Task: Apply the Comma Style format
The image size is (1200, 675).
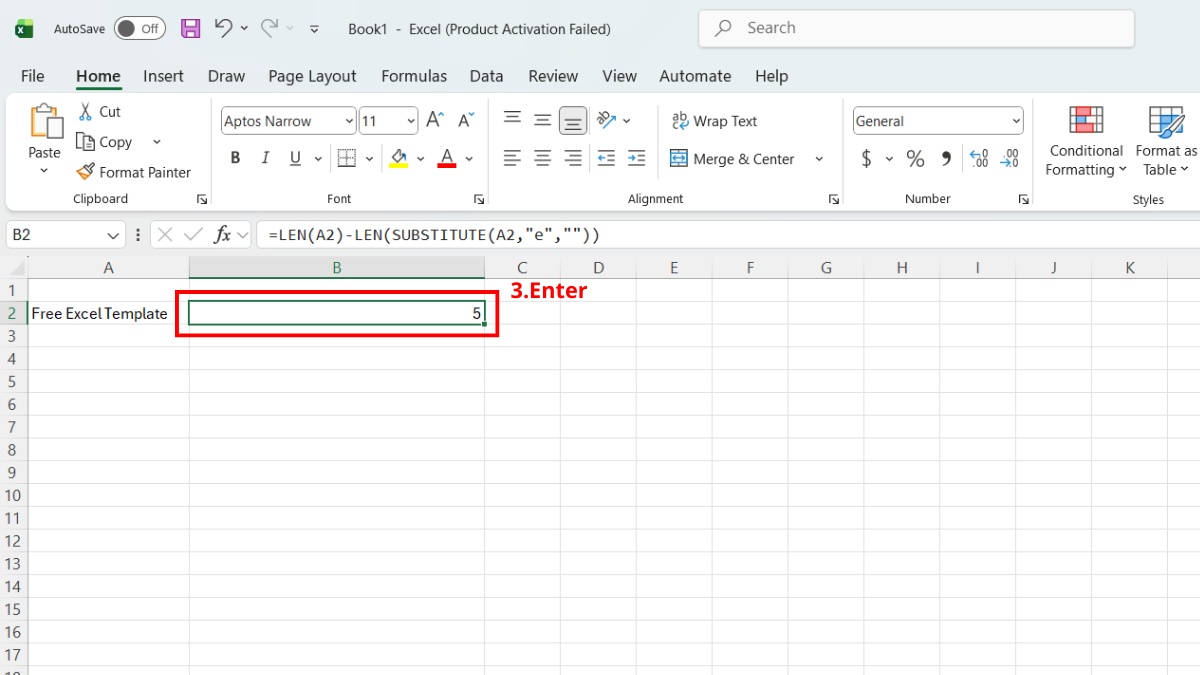Action: pyautogui.click(x=946, y=157)
